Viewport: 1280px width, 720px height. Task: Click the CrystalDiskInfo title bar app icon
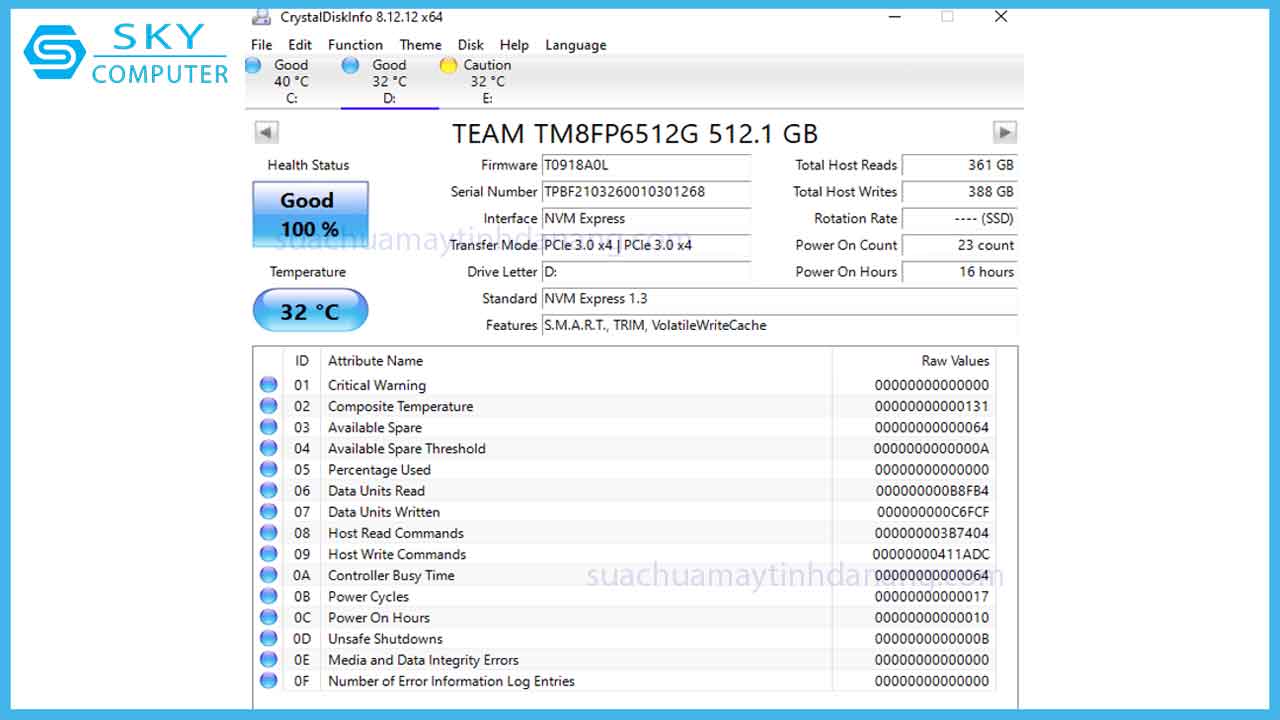pos(261,17)
